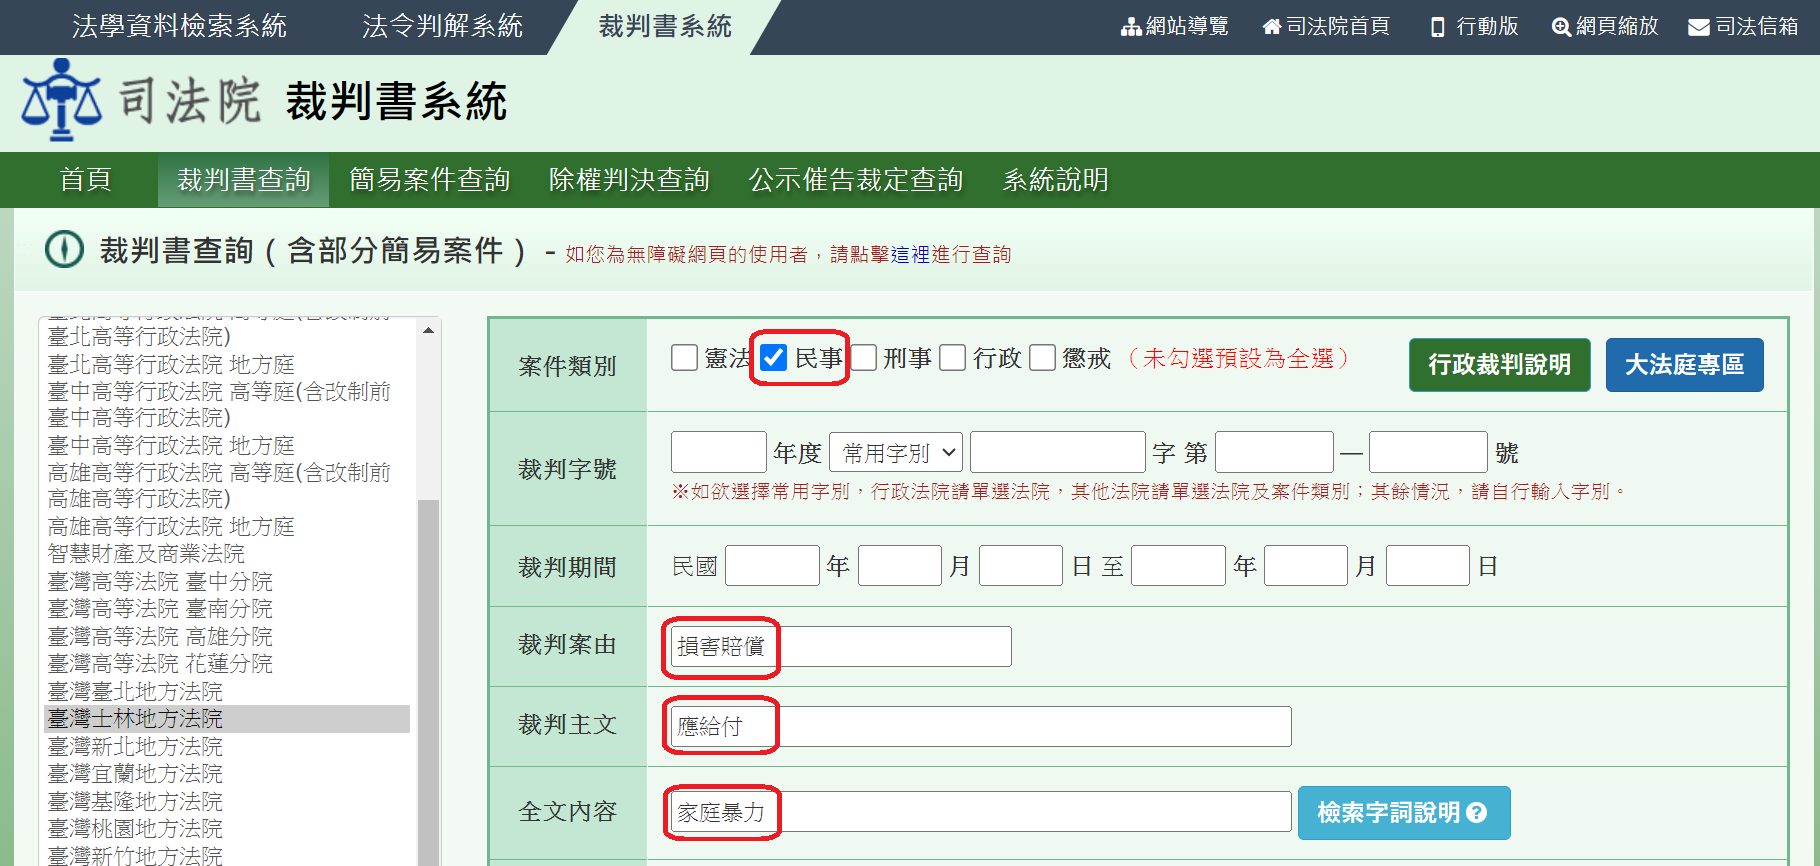Click the question mark icon on 檢索字詞說明
Viewport: 1820px width, 866px height.
tap(1476, 813)
